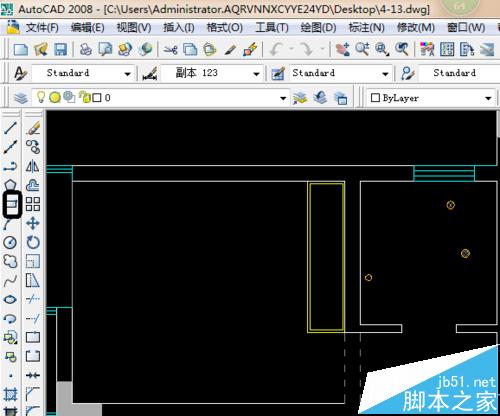
Task: Toggle layer 0 viewport freeze icon
Action: point(69,97)
